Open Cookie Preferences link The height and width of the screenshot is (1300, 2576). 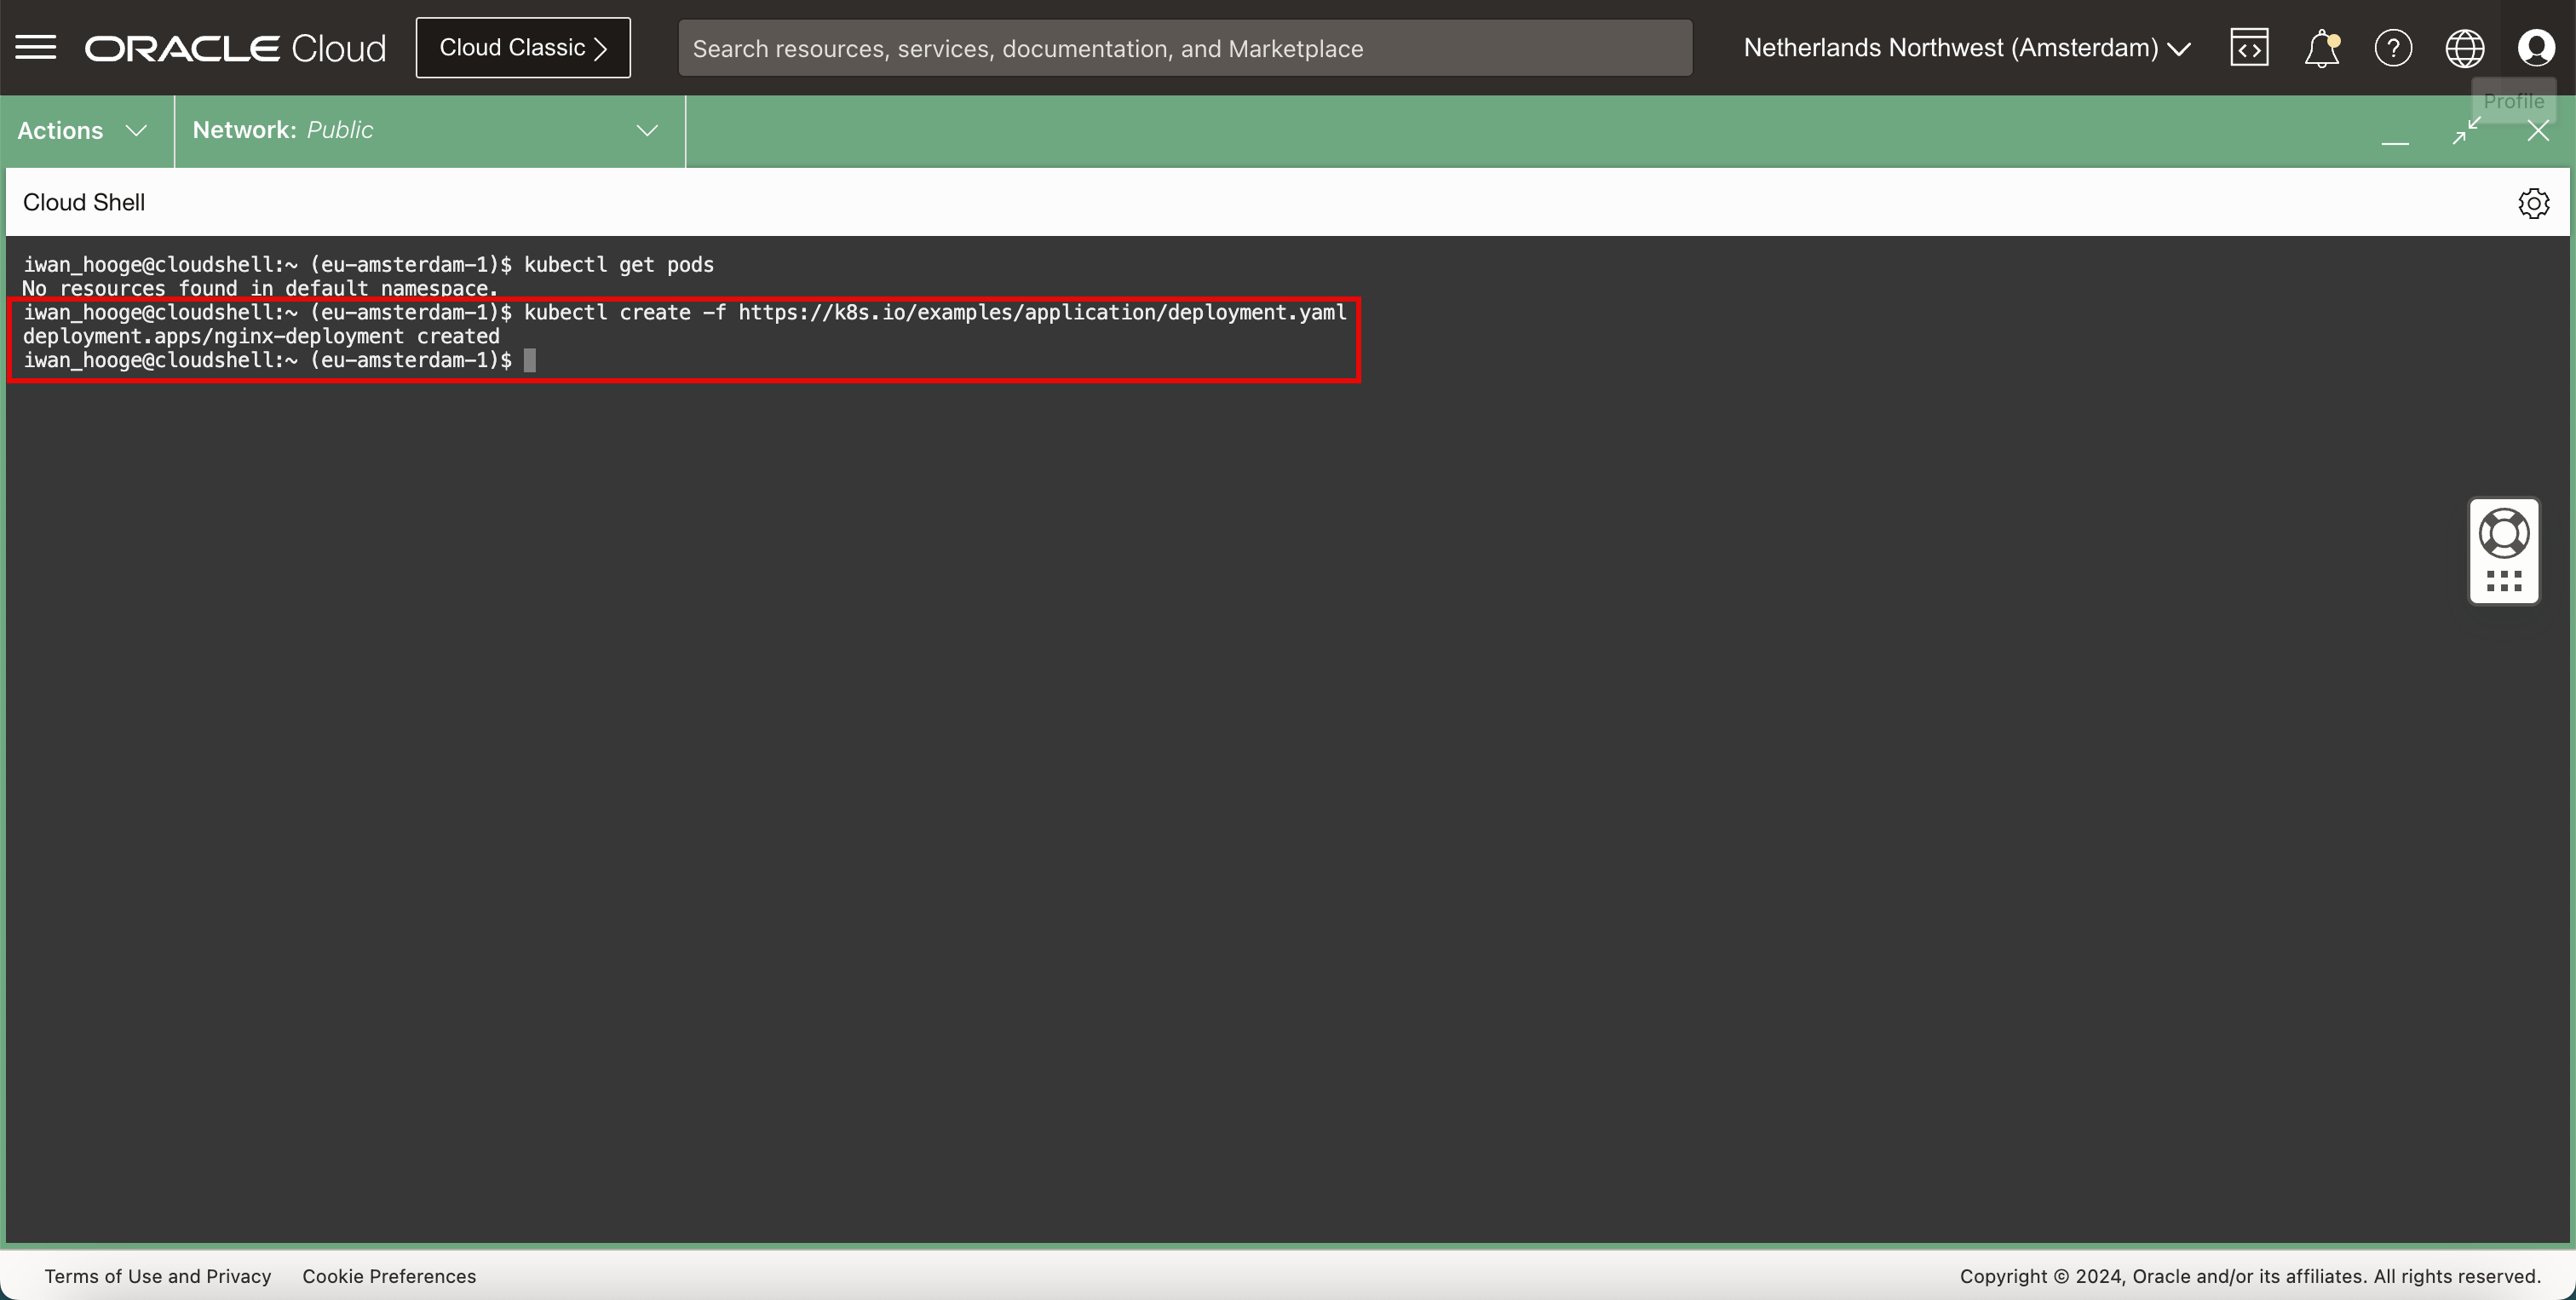click(x=389, y=1276)
